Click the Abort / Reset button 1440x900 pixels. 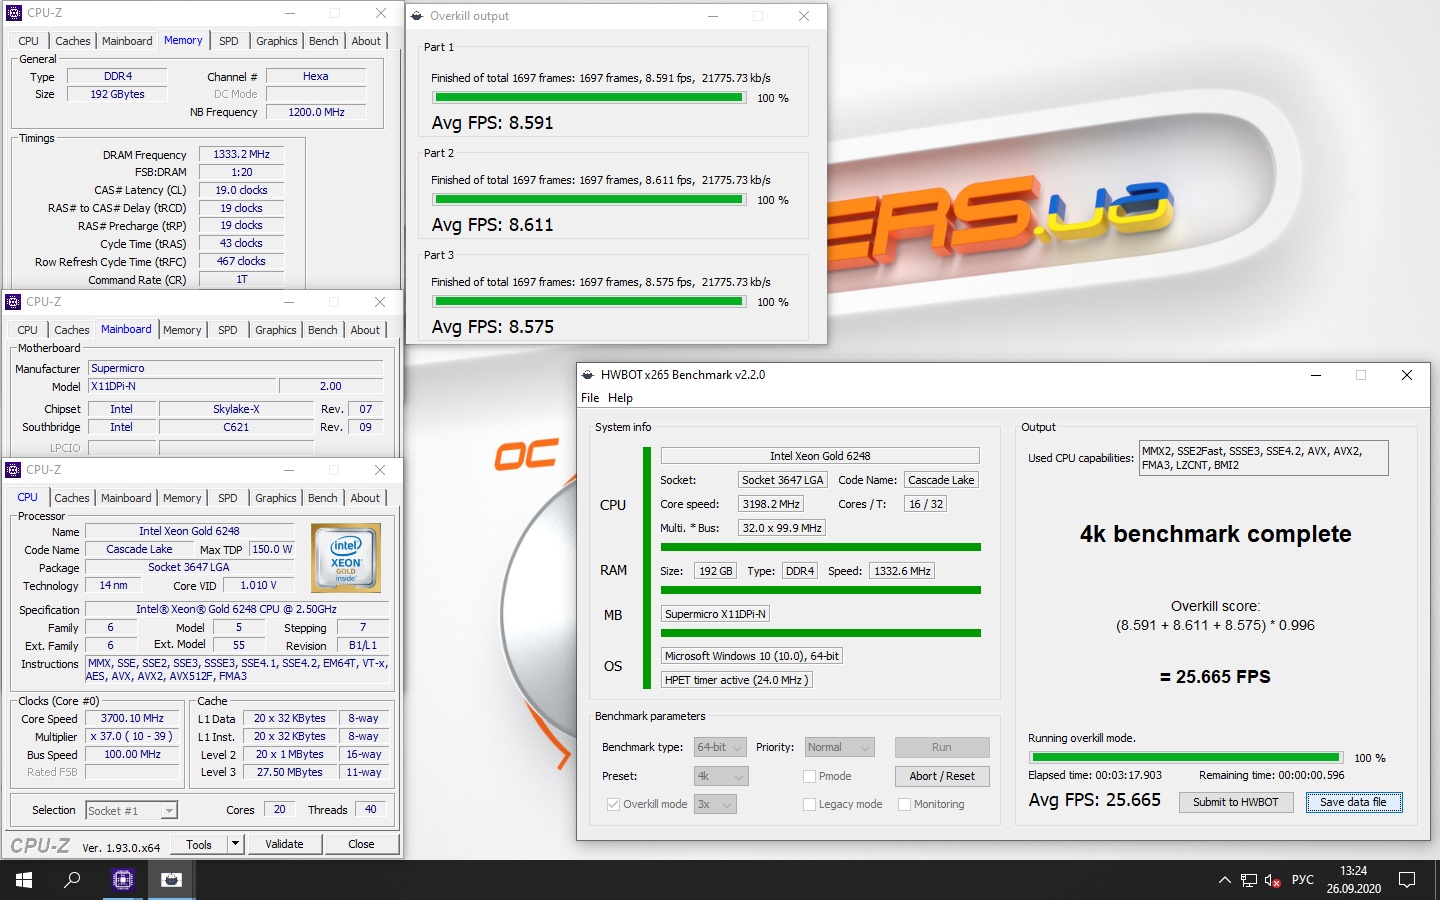[x=942, y=776]
